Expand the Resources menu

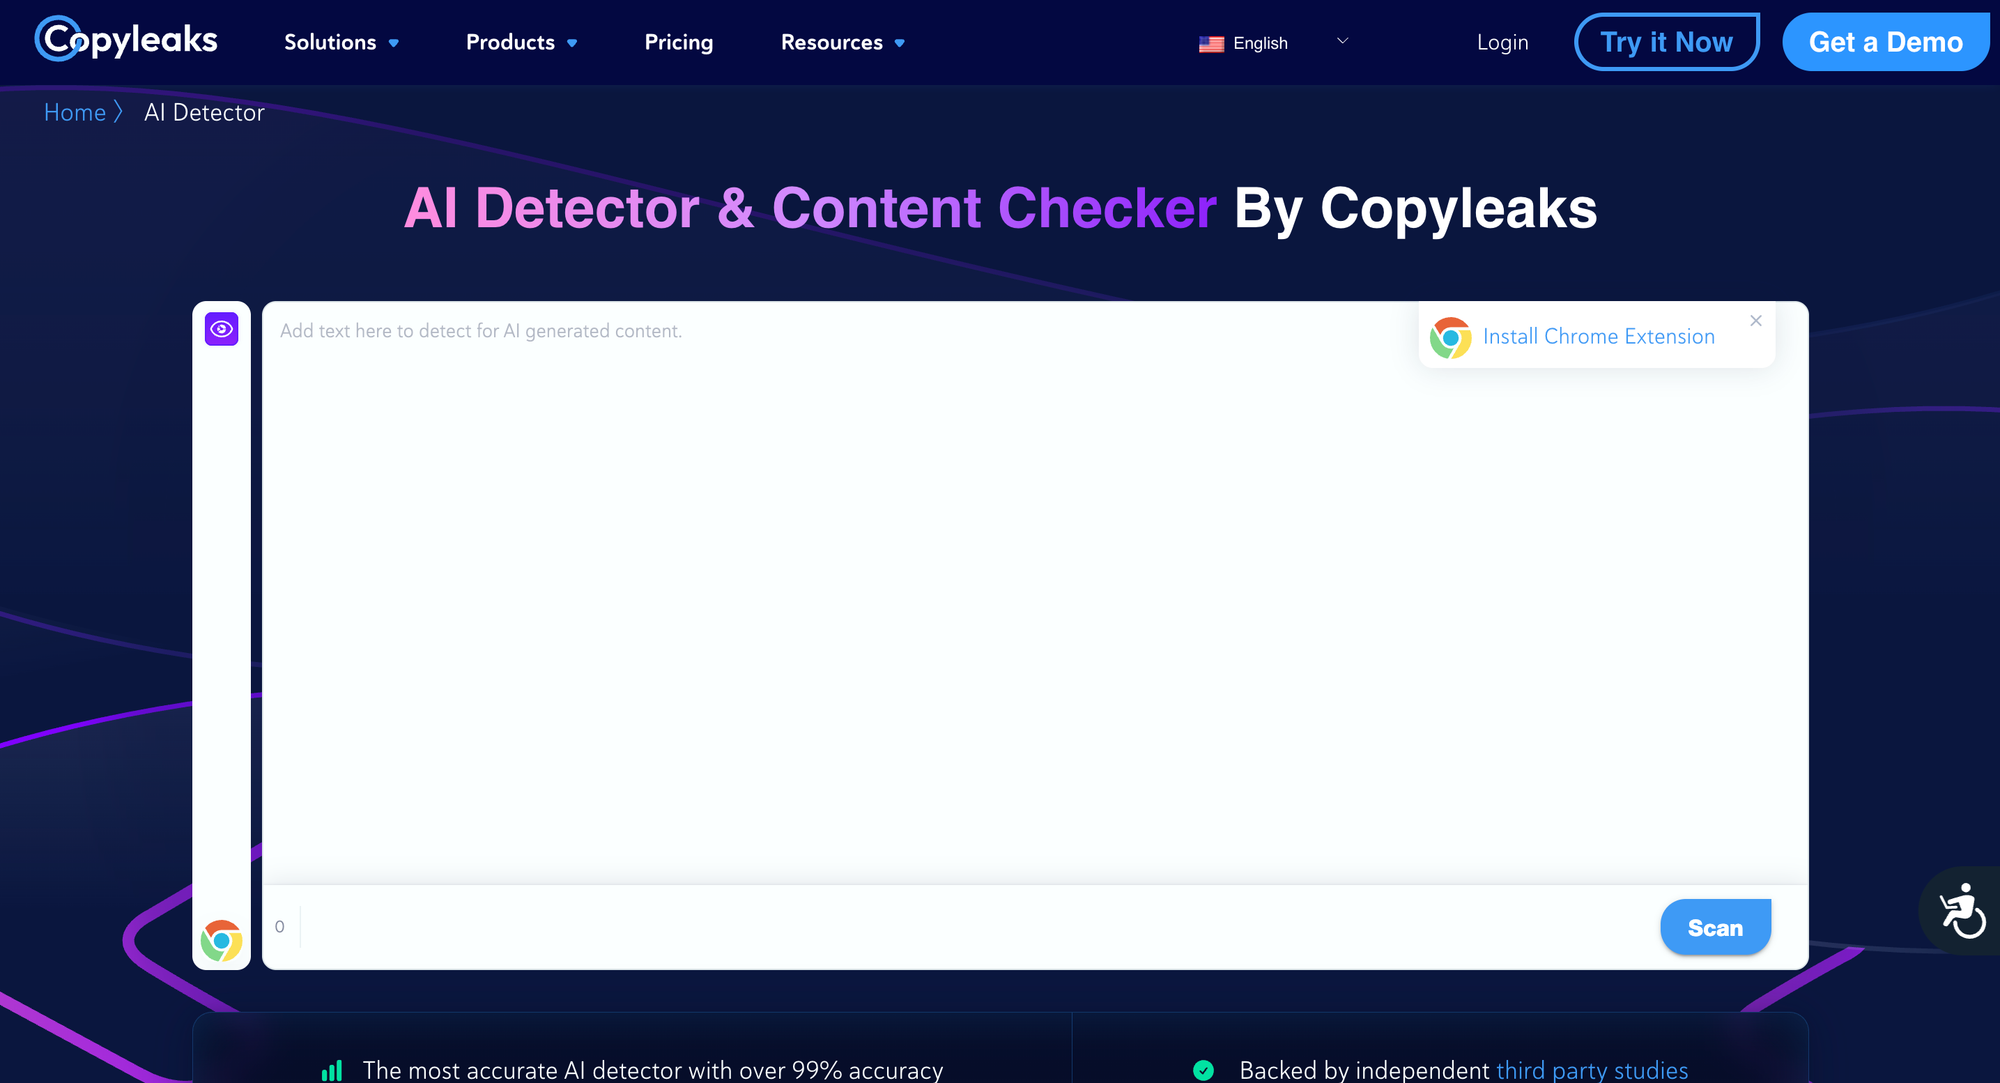click(842, 42)
